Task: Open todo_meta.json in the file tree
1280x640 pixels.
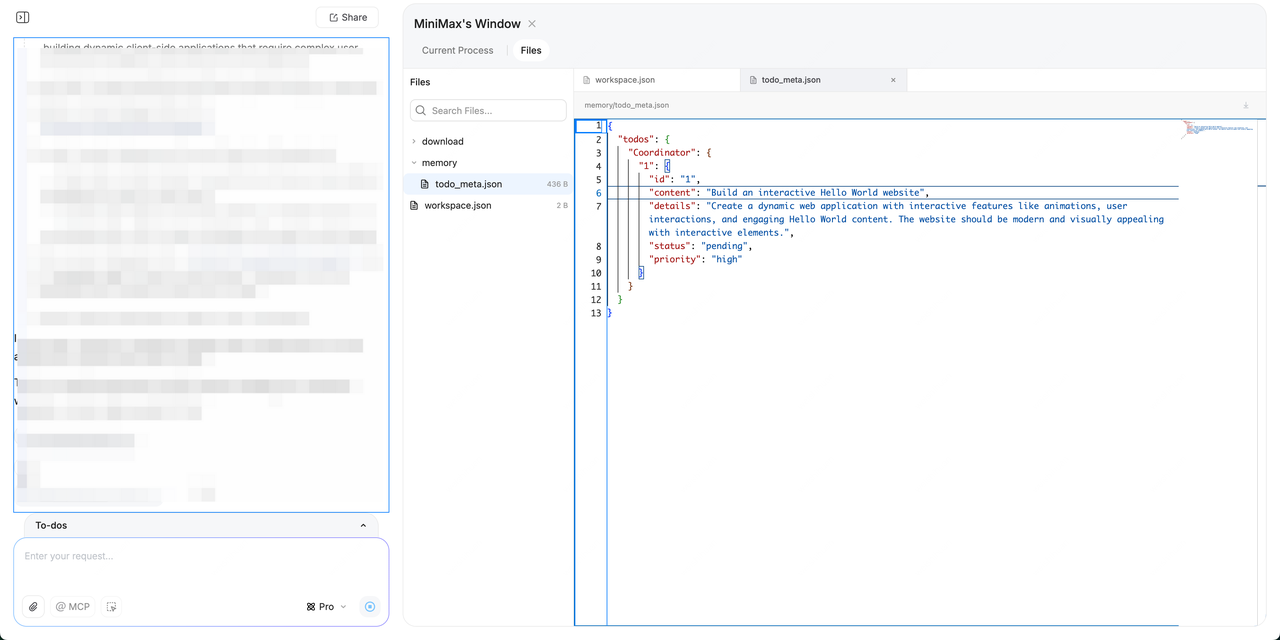Action: coord(468,184)
